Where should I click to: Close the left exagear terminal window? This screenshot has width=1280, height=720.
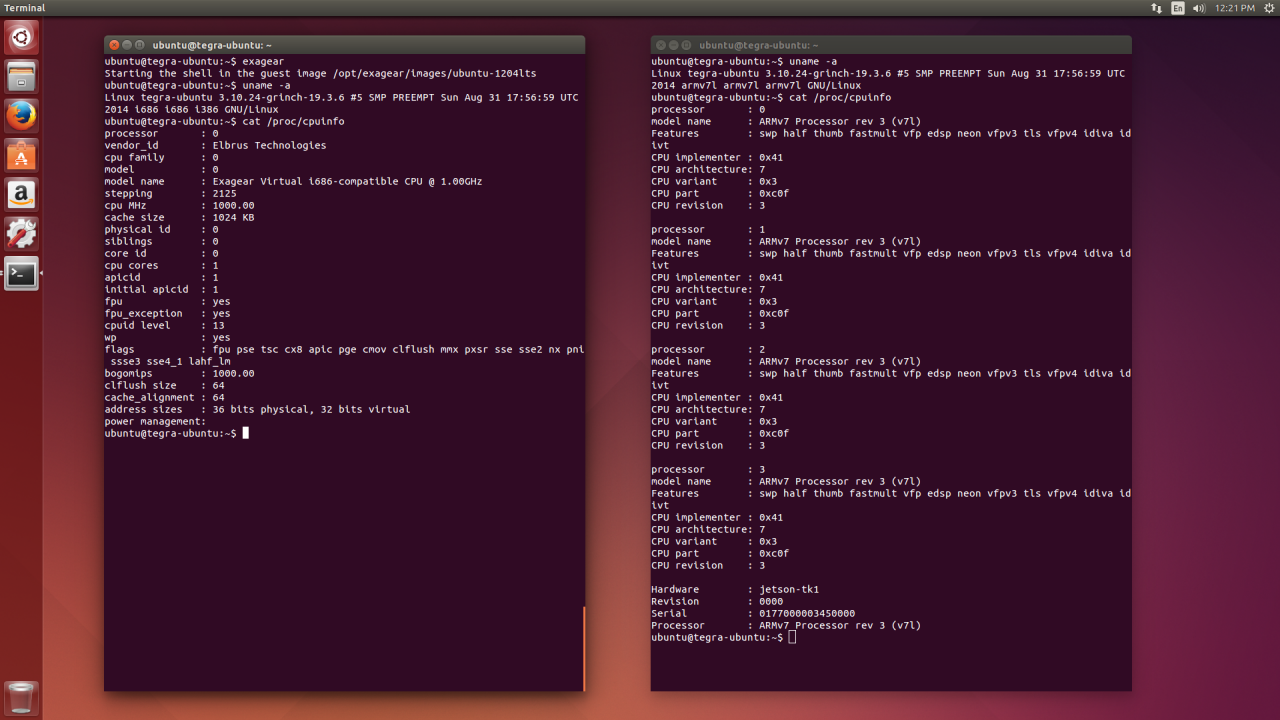coord(114,45)
